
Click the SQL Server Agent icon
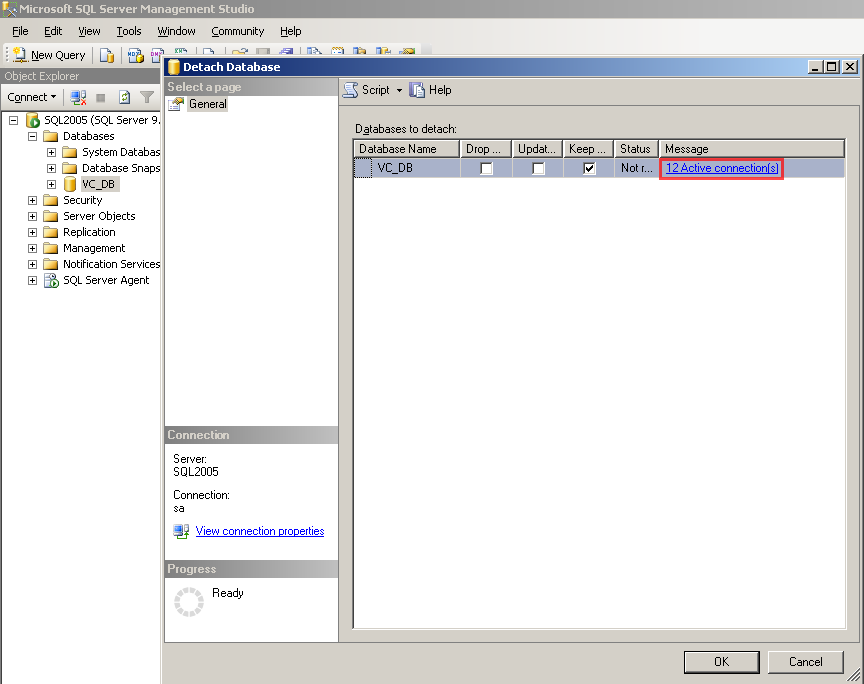coord(51,280)
